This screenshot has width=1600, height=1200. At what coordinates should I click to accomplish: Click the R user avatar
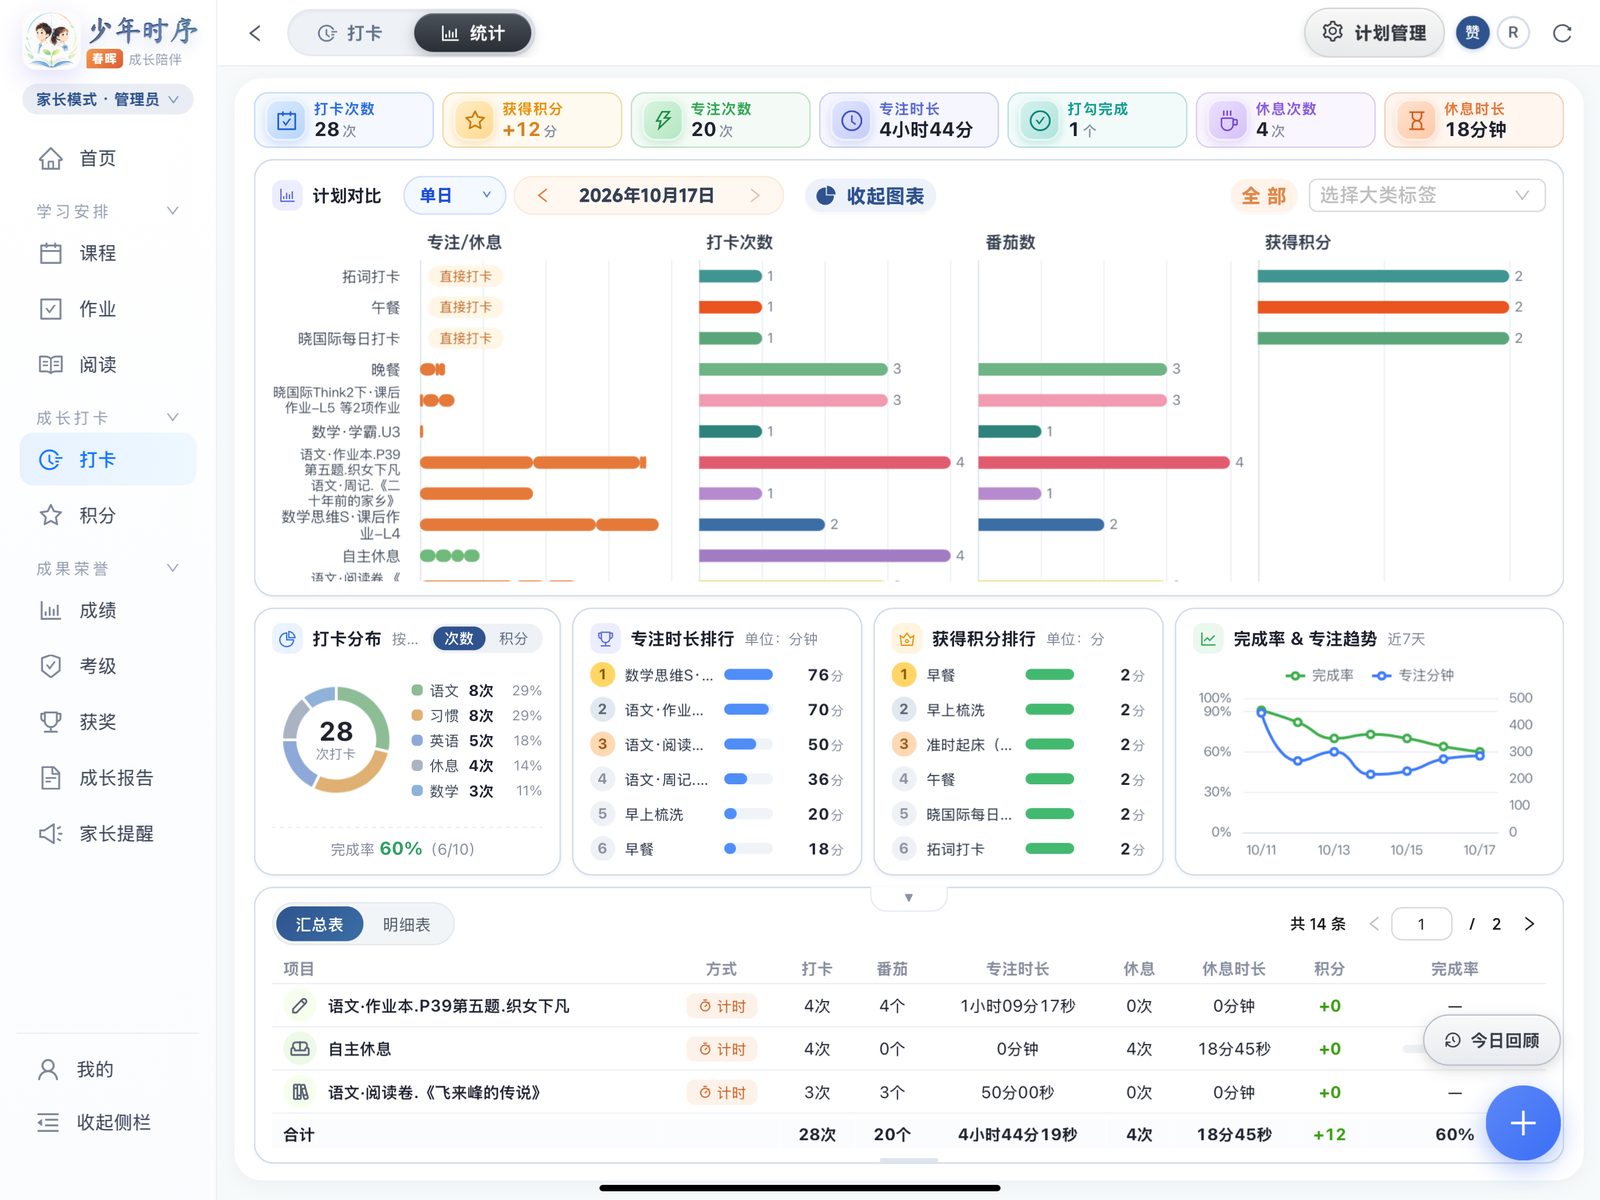pos(1513,33)
